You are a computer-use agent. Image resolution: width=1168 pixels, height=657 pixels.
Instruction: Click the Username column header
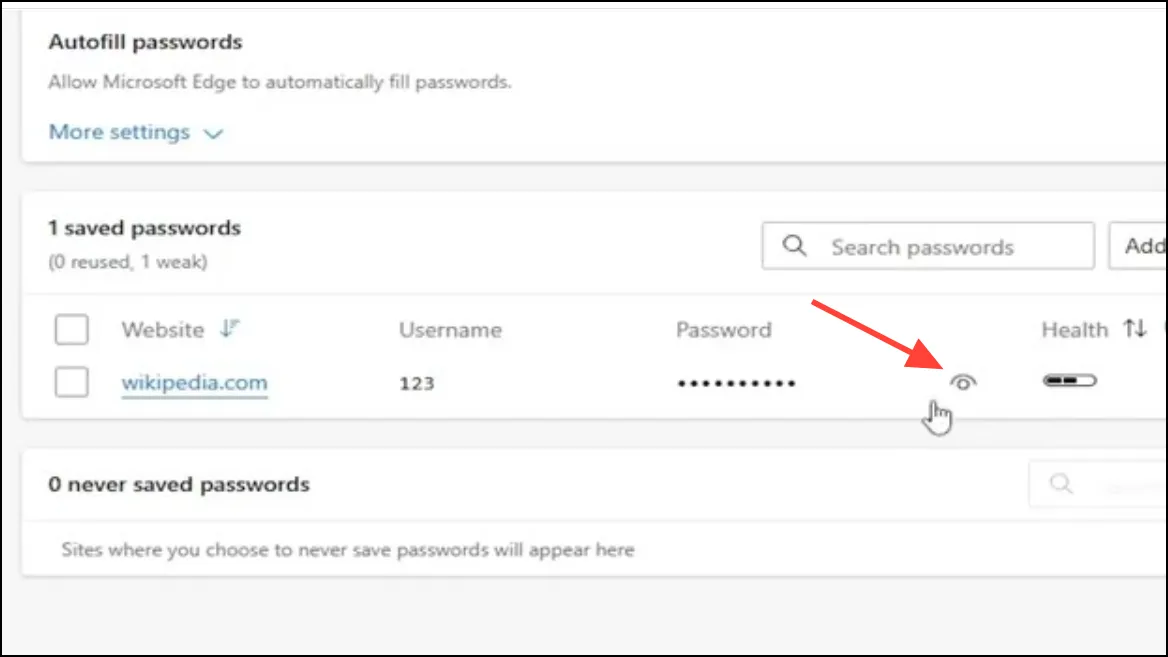450,329
